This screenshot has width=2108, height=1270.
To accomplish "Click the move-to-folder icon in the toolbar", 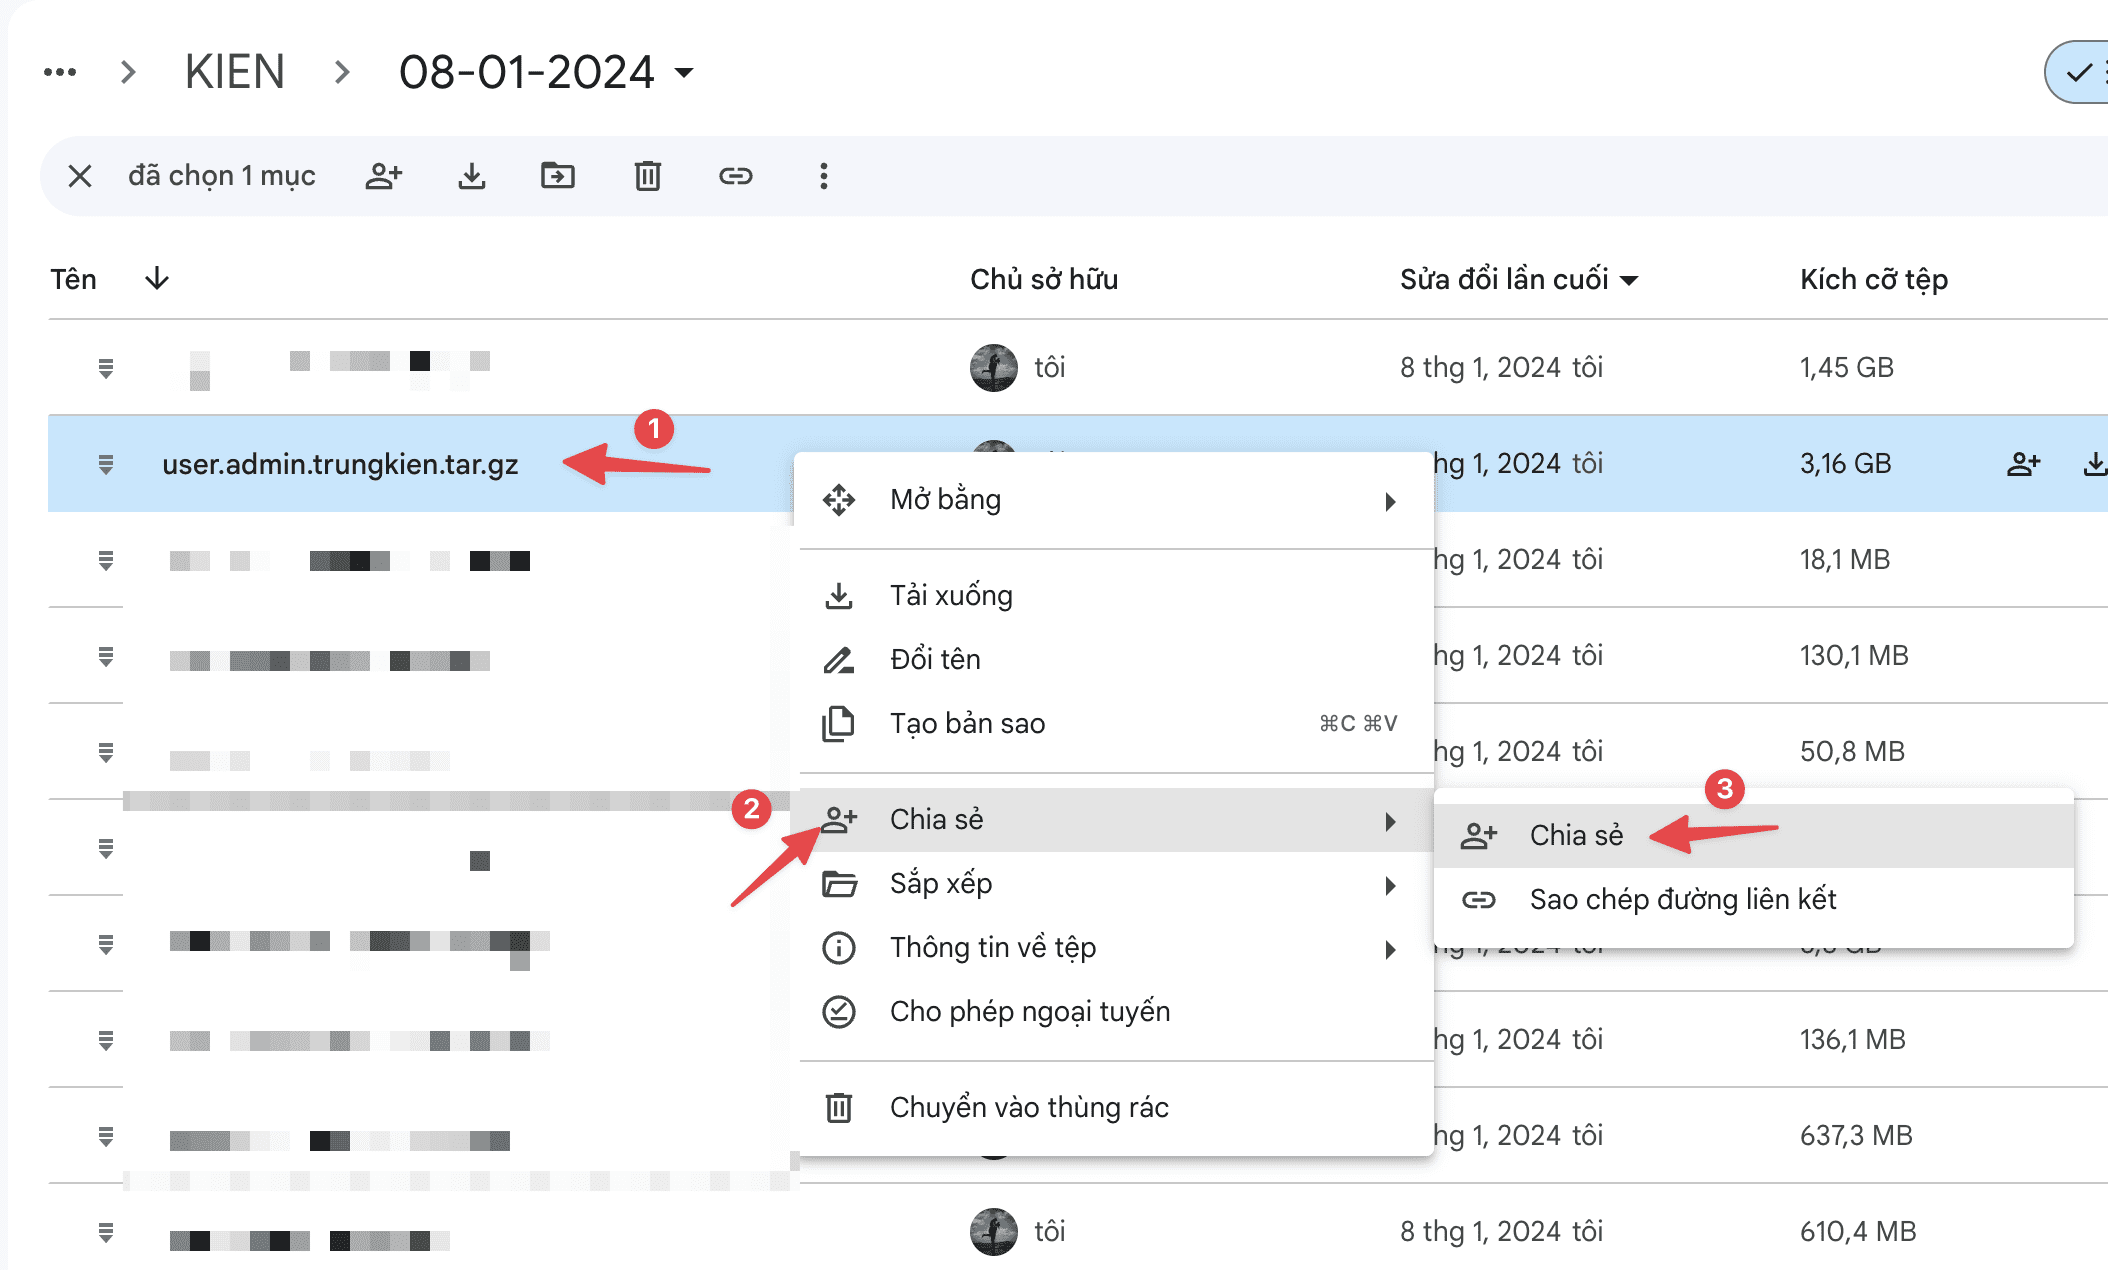I will pyautogui.click(x=558, y=176).
